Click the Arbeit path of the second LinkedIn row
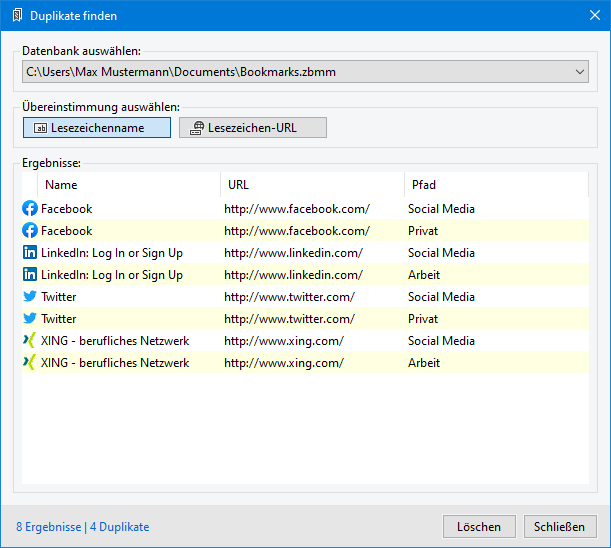611x548 pixels. pos(424,275)
